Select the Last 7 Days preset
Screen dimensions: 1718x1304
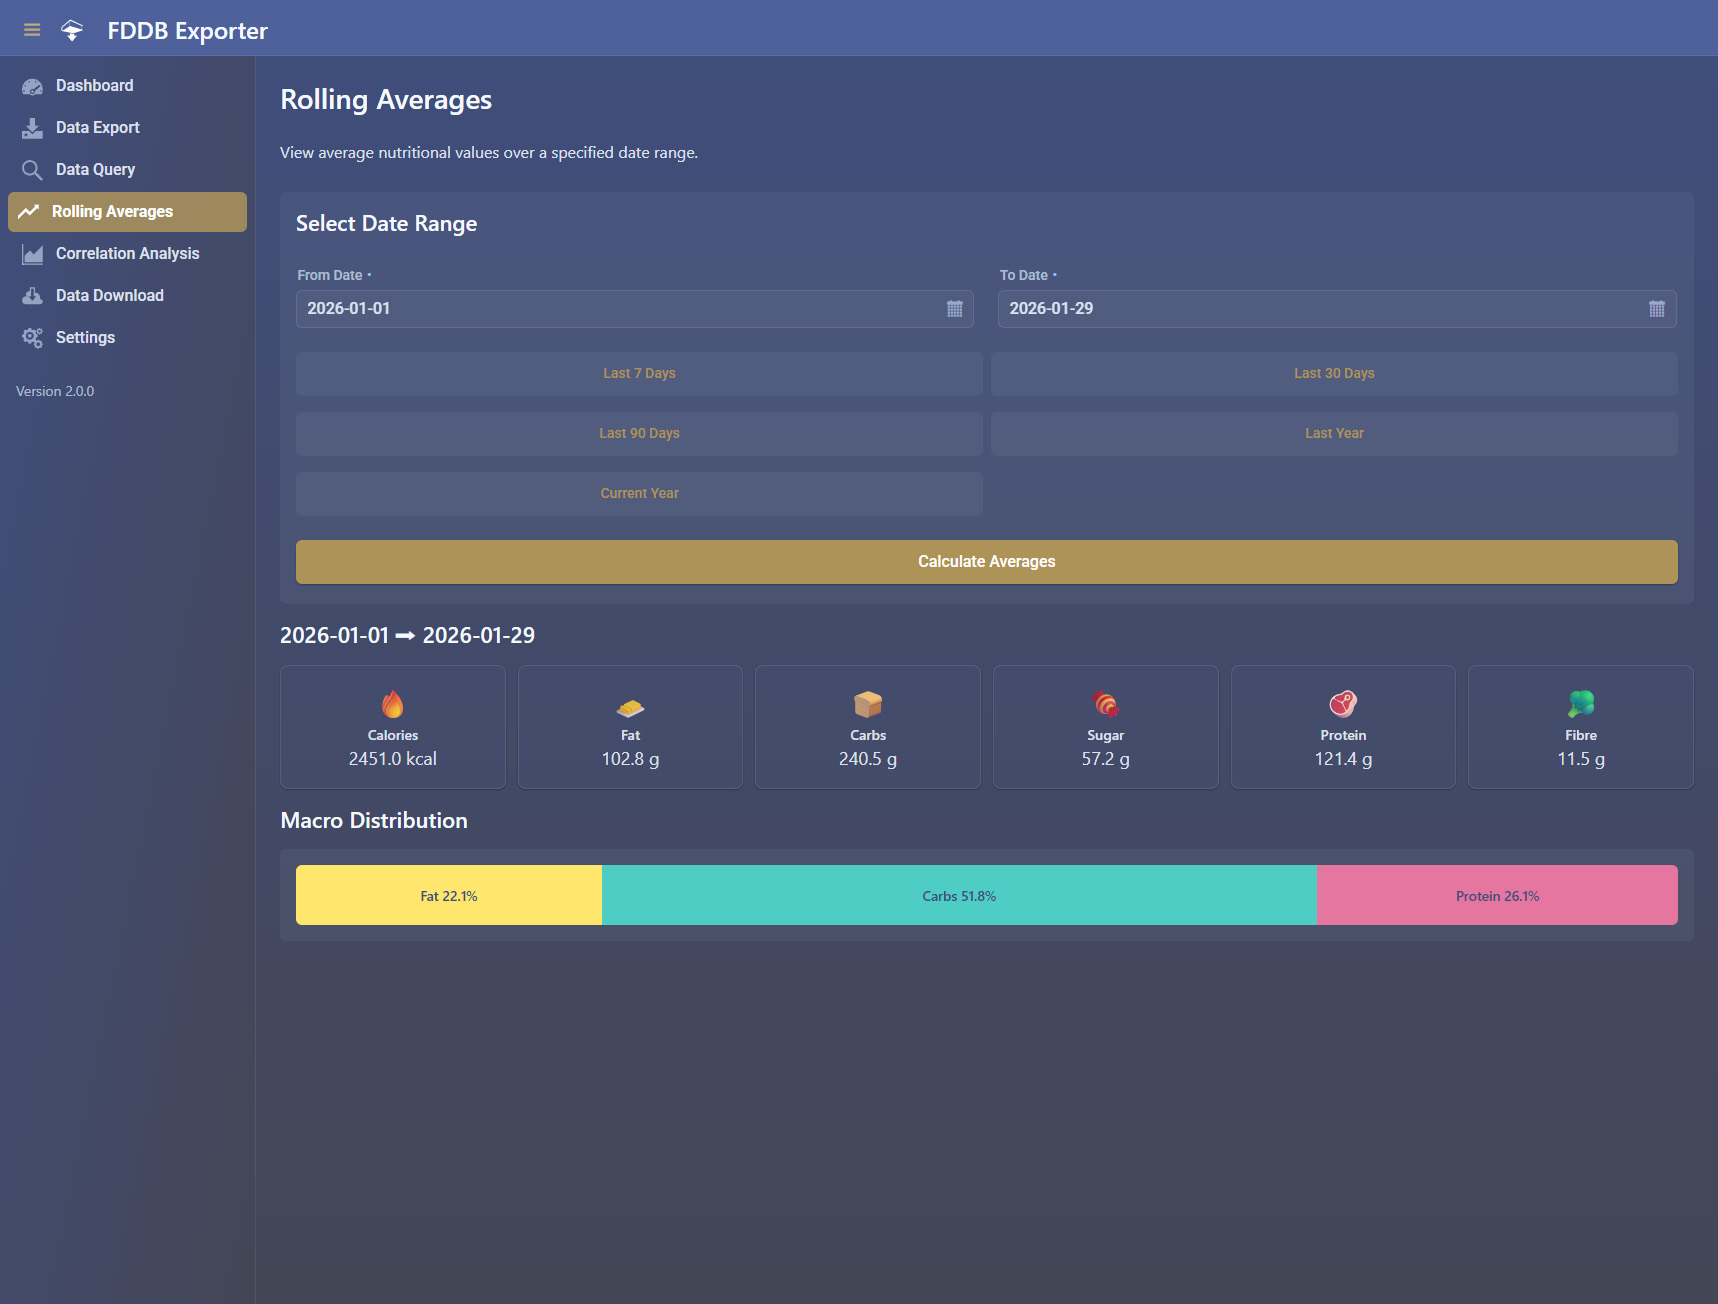[x=639, y=374]
